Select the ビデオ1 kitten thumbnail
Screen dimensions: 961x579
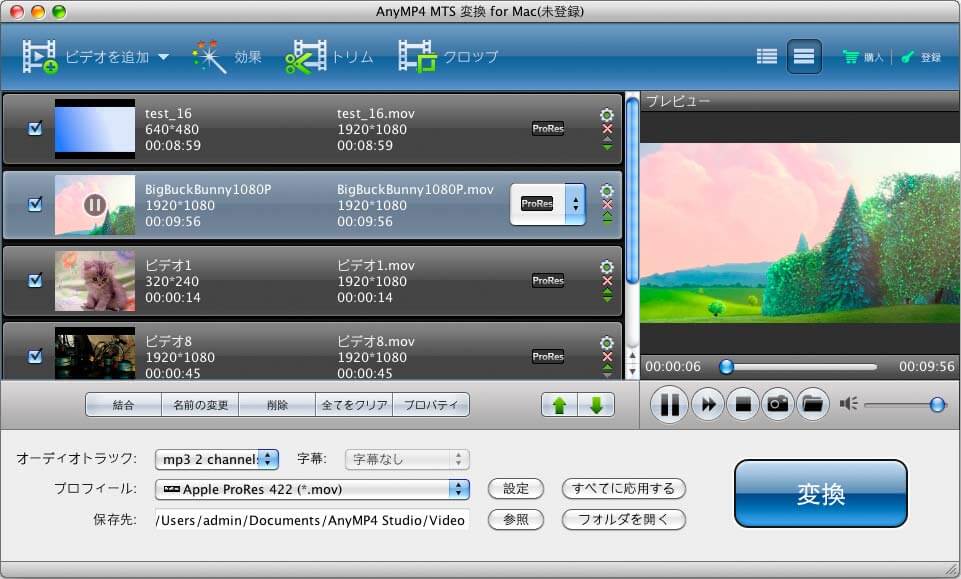[x=95, y=281]
